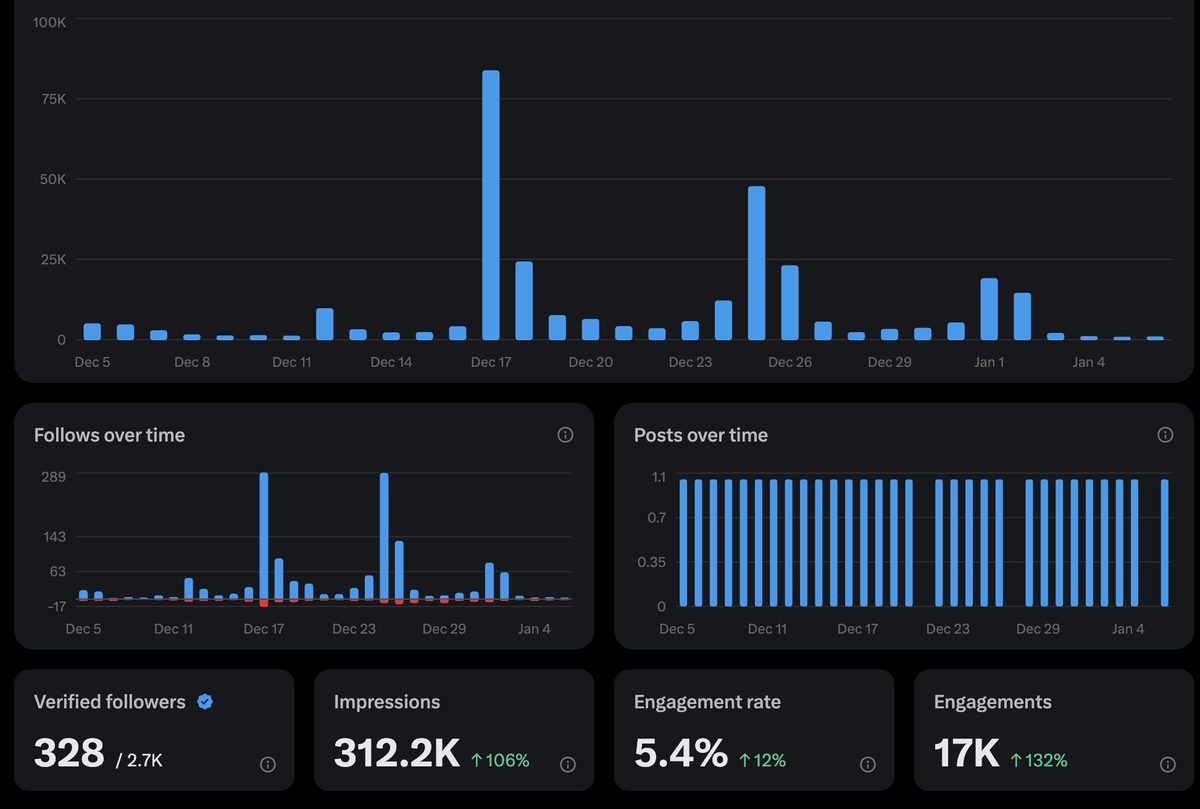Click 'Jan 4' under the follows chart
The height and width of the screenshot is (809, 1200).
[x=534, y=629]
